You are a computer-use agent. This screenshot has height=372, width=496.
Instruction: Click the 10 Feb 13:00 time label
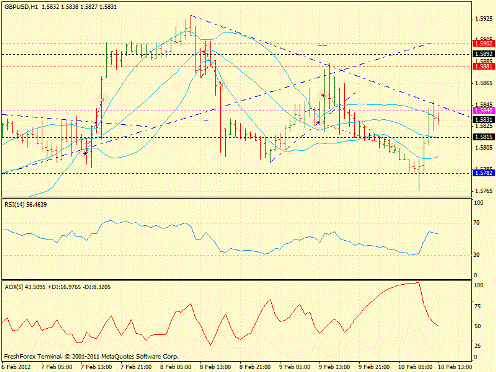(455, 367)
